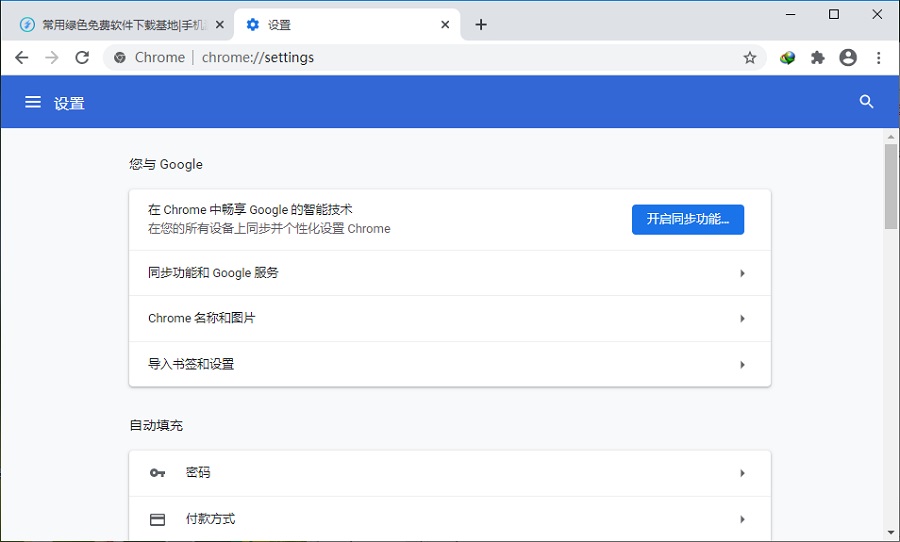Screen dimensions: 900x542
Task: Click the gear icon on the 设置 tab
Action: coord(253,25)
